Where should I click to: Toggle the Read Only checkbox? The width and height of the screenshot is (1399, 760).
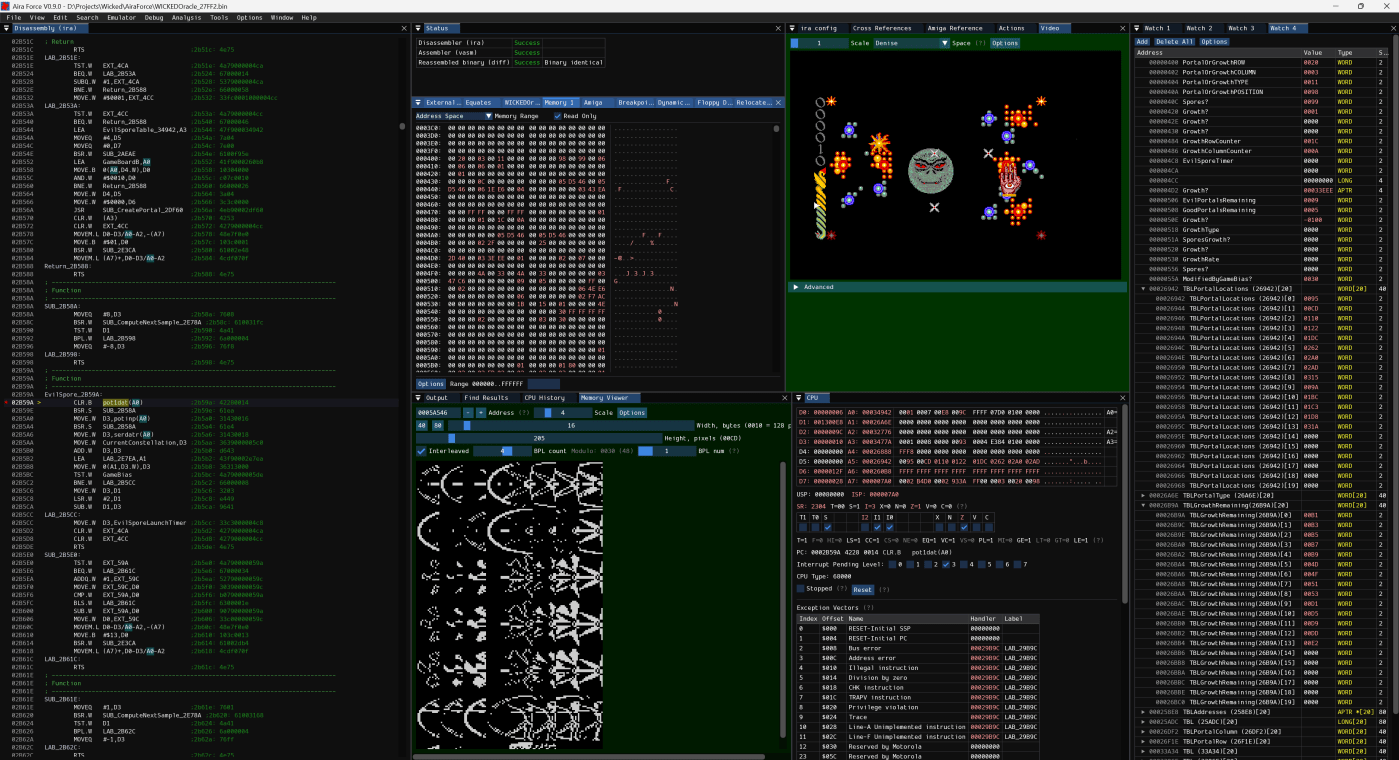coord(558,116)
